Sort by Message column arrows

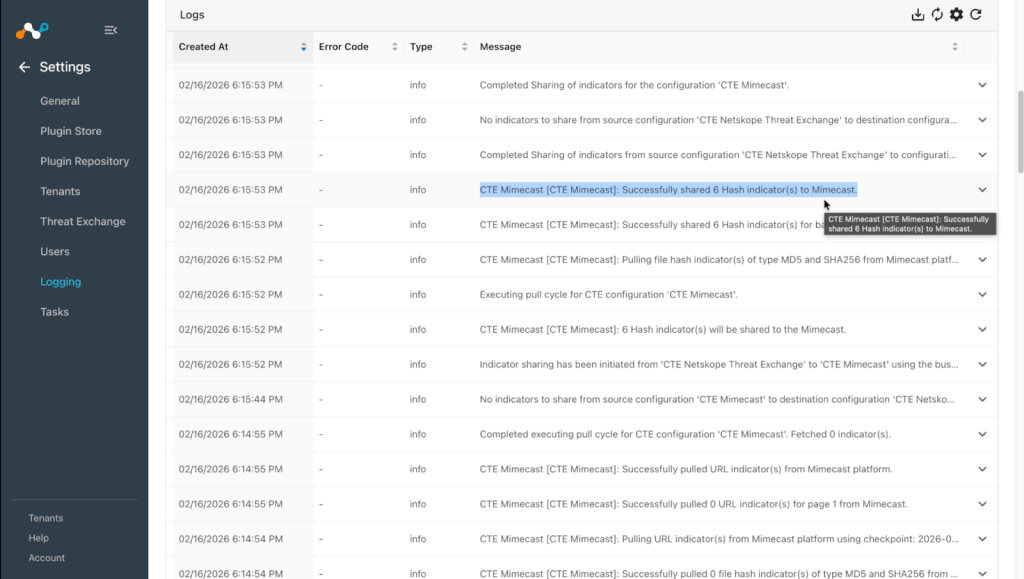(955, 47)
